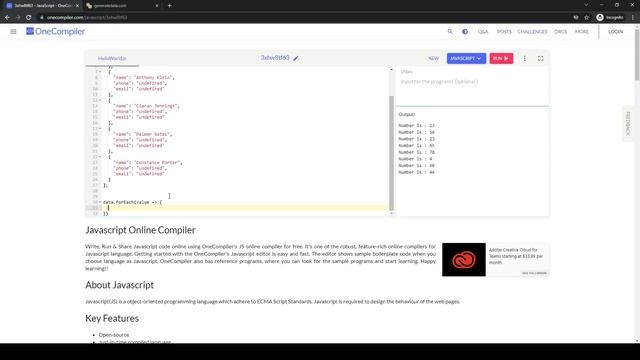
Task: Switch to the first OneCompiler browser tab
Action: click(41, 6)
